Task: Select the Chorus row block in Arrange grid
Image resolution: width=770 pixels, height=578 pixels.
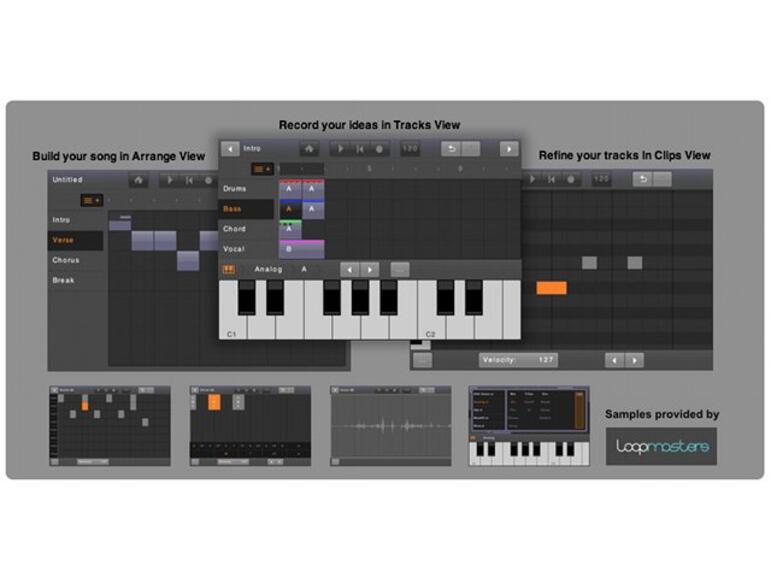Action: (188, 261)
